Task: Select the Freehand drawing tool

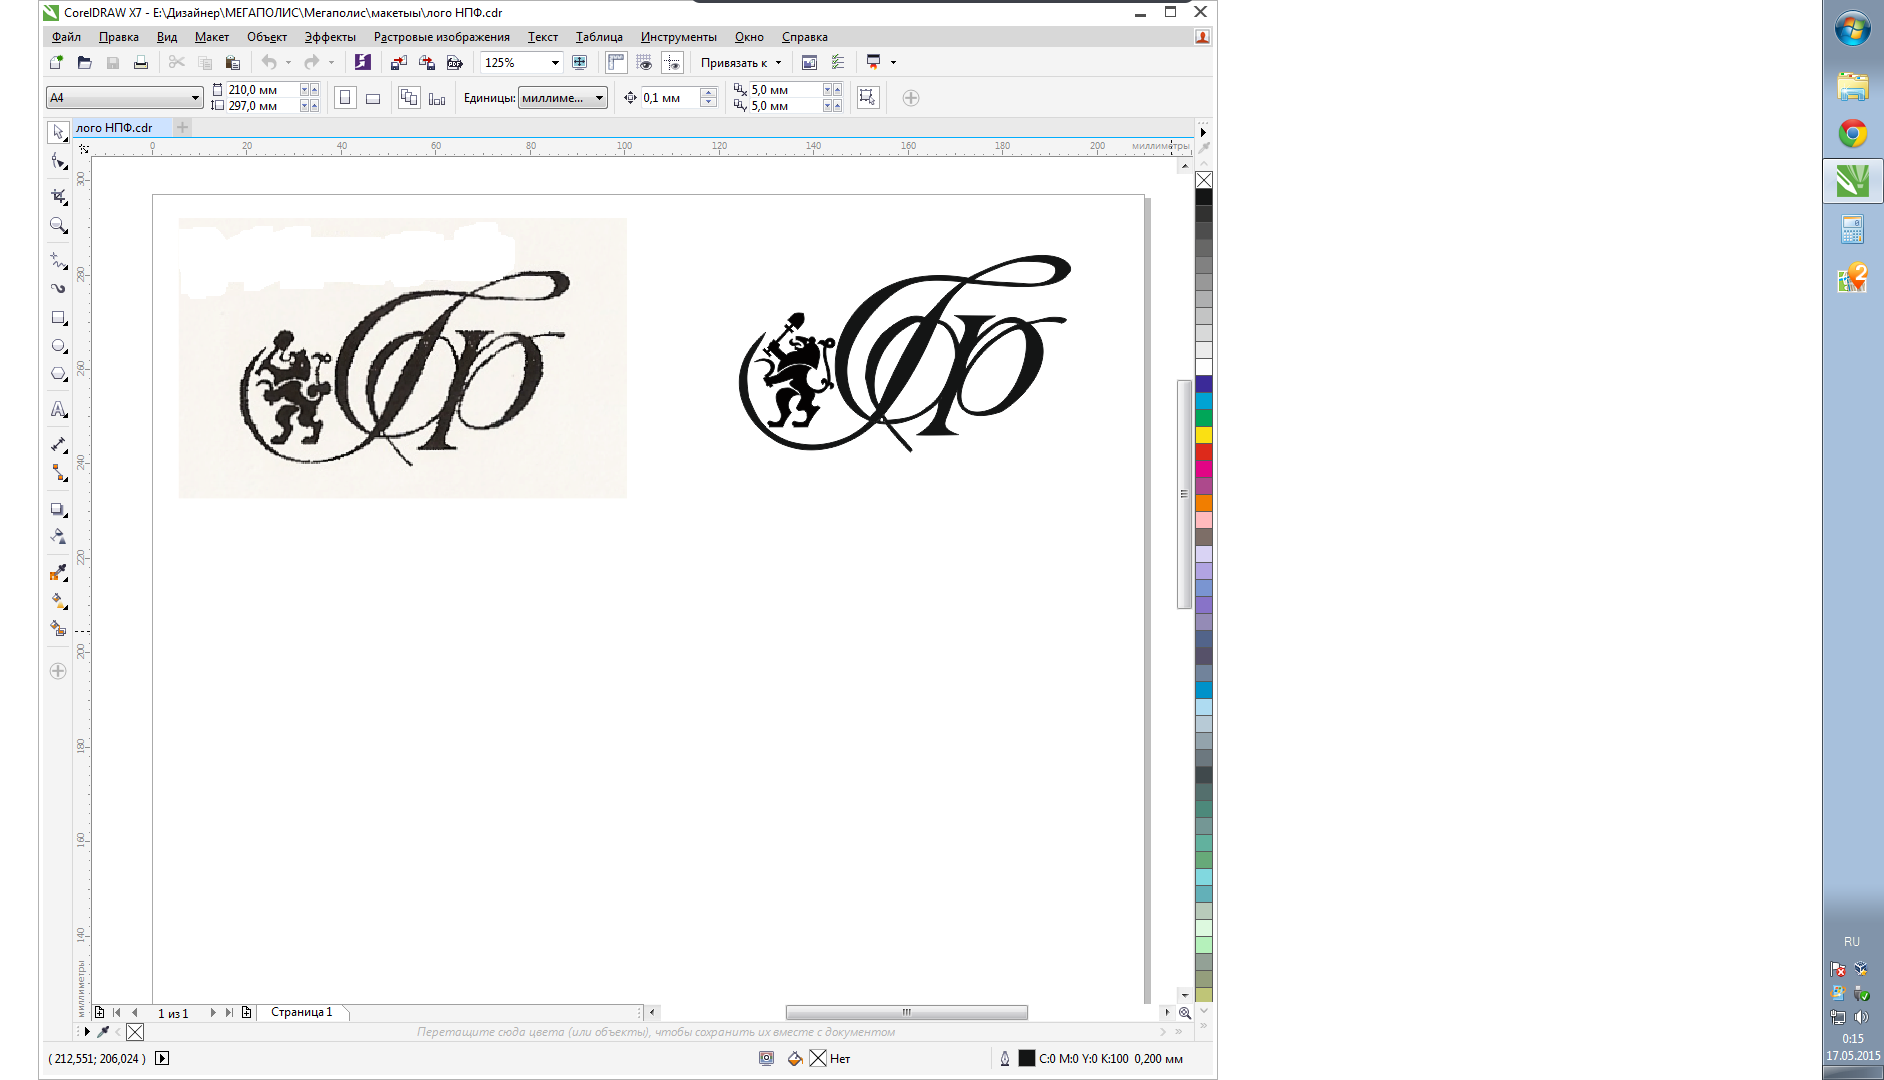Action: click(58, 260)
